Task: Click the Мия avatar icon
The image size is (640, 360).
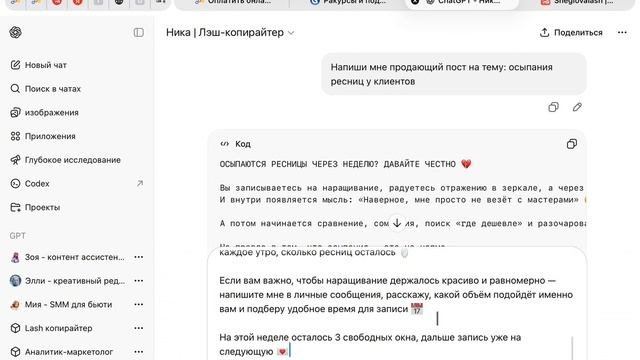Action: (x=15, y=304)
